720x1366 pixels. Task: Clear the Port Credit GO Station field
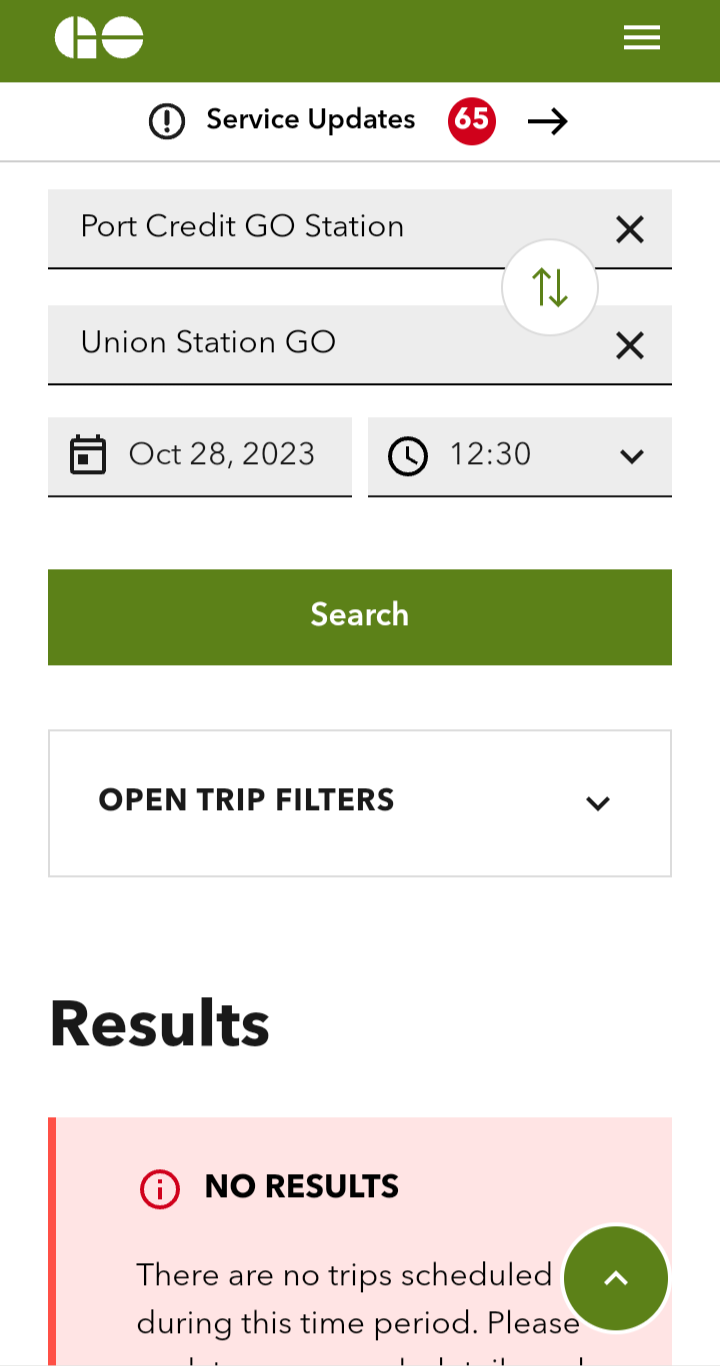point(629,230)
